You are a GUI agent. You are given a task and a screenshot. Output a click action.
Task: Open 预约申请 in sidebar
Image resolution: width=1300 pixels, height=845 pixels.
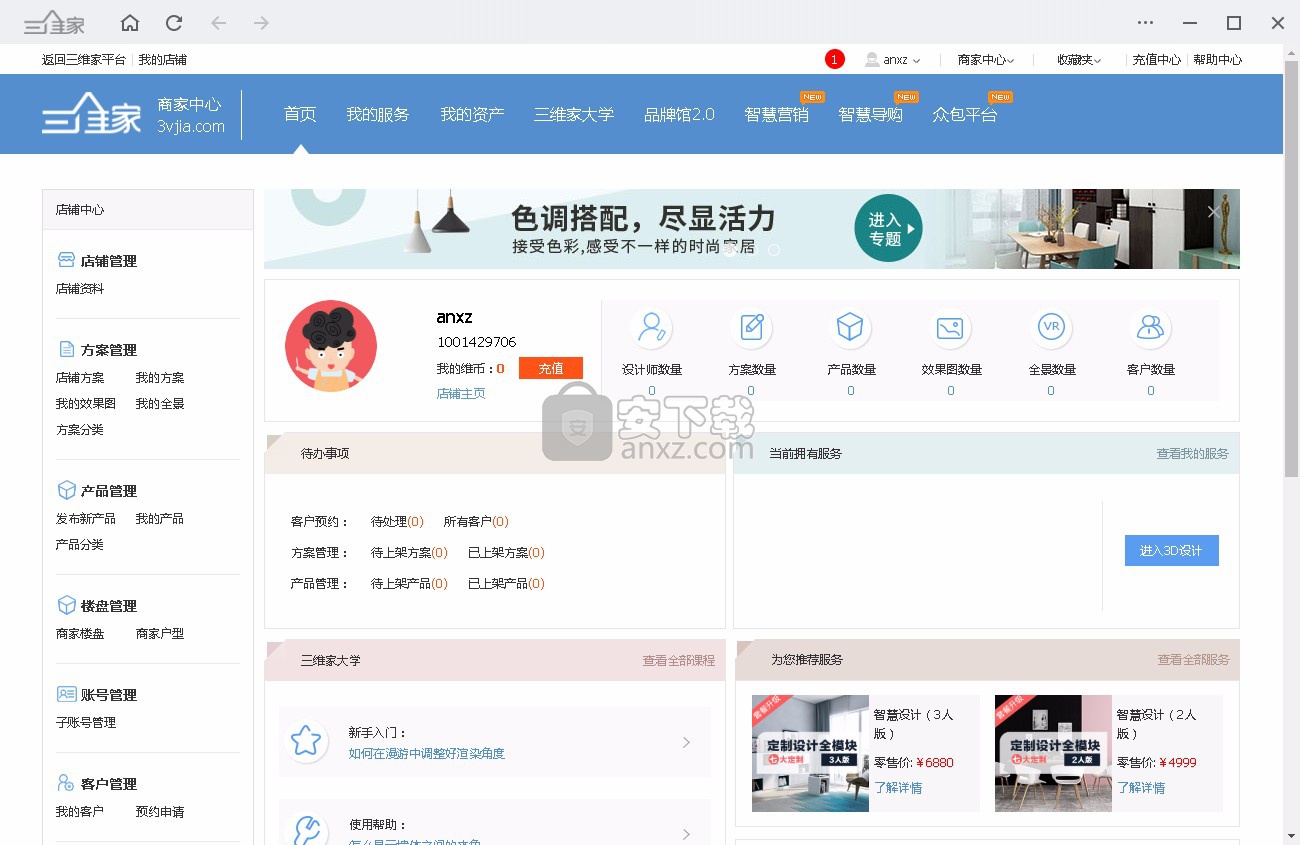tap(160, 812)
